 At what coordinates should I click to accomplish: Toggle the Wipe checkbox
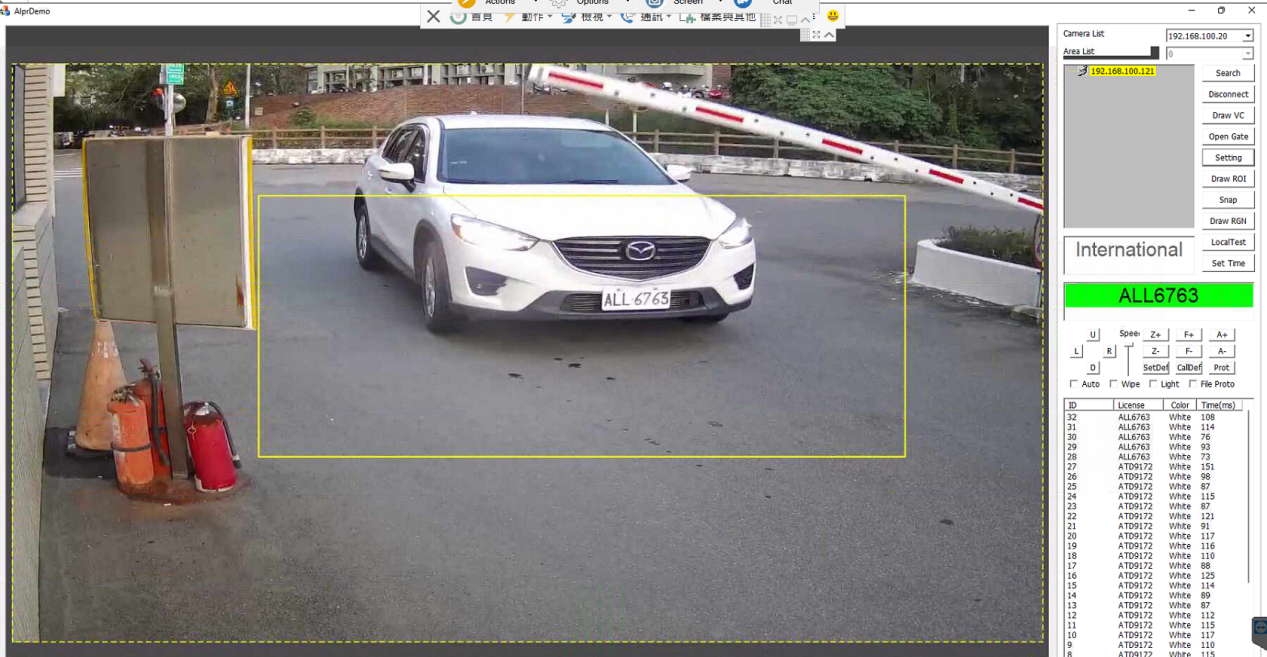point(1114,384)
